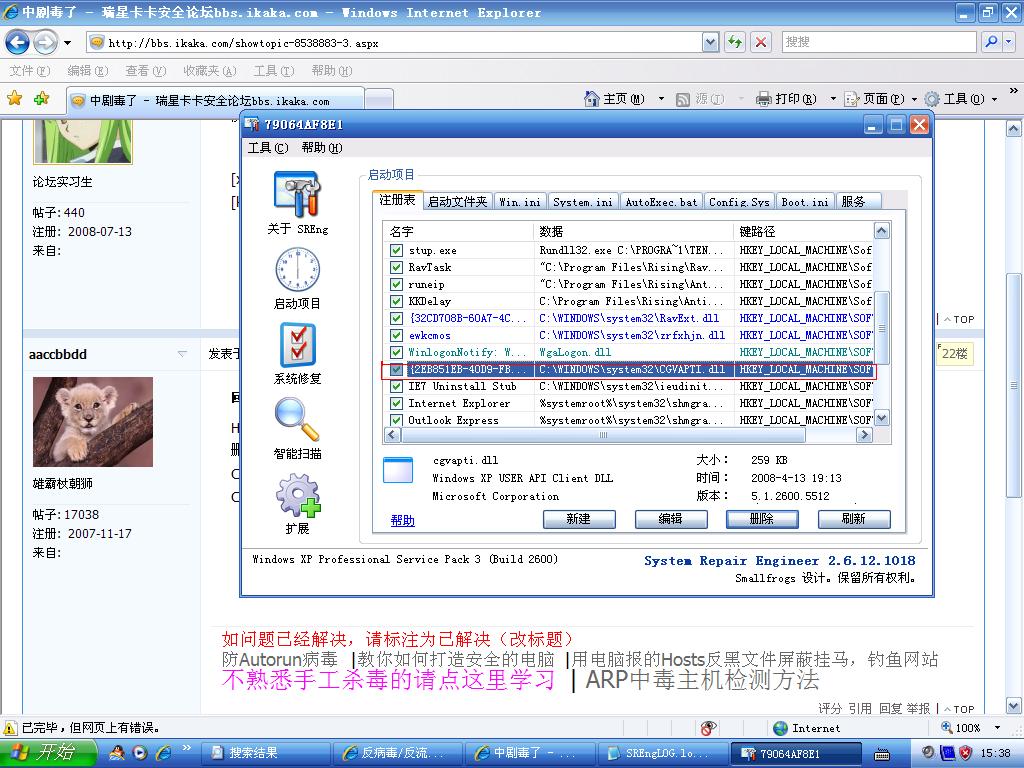Uncheck the IE7 Uninstall Stub entry
The image size is (1024, 768).
click(396, 386)
